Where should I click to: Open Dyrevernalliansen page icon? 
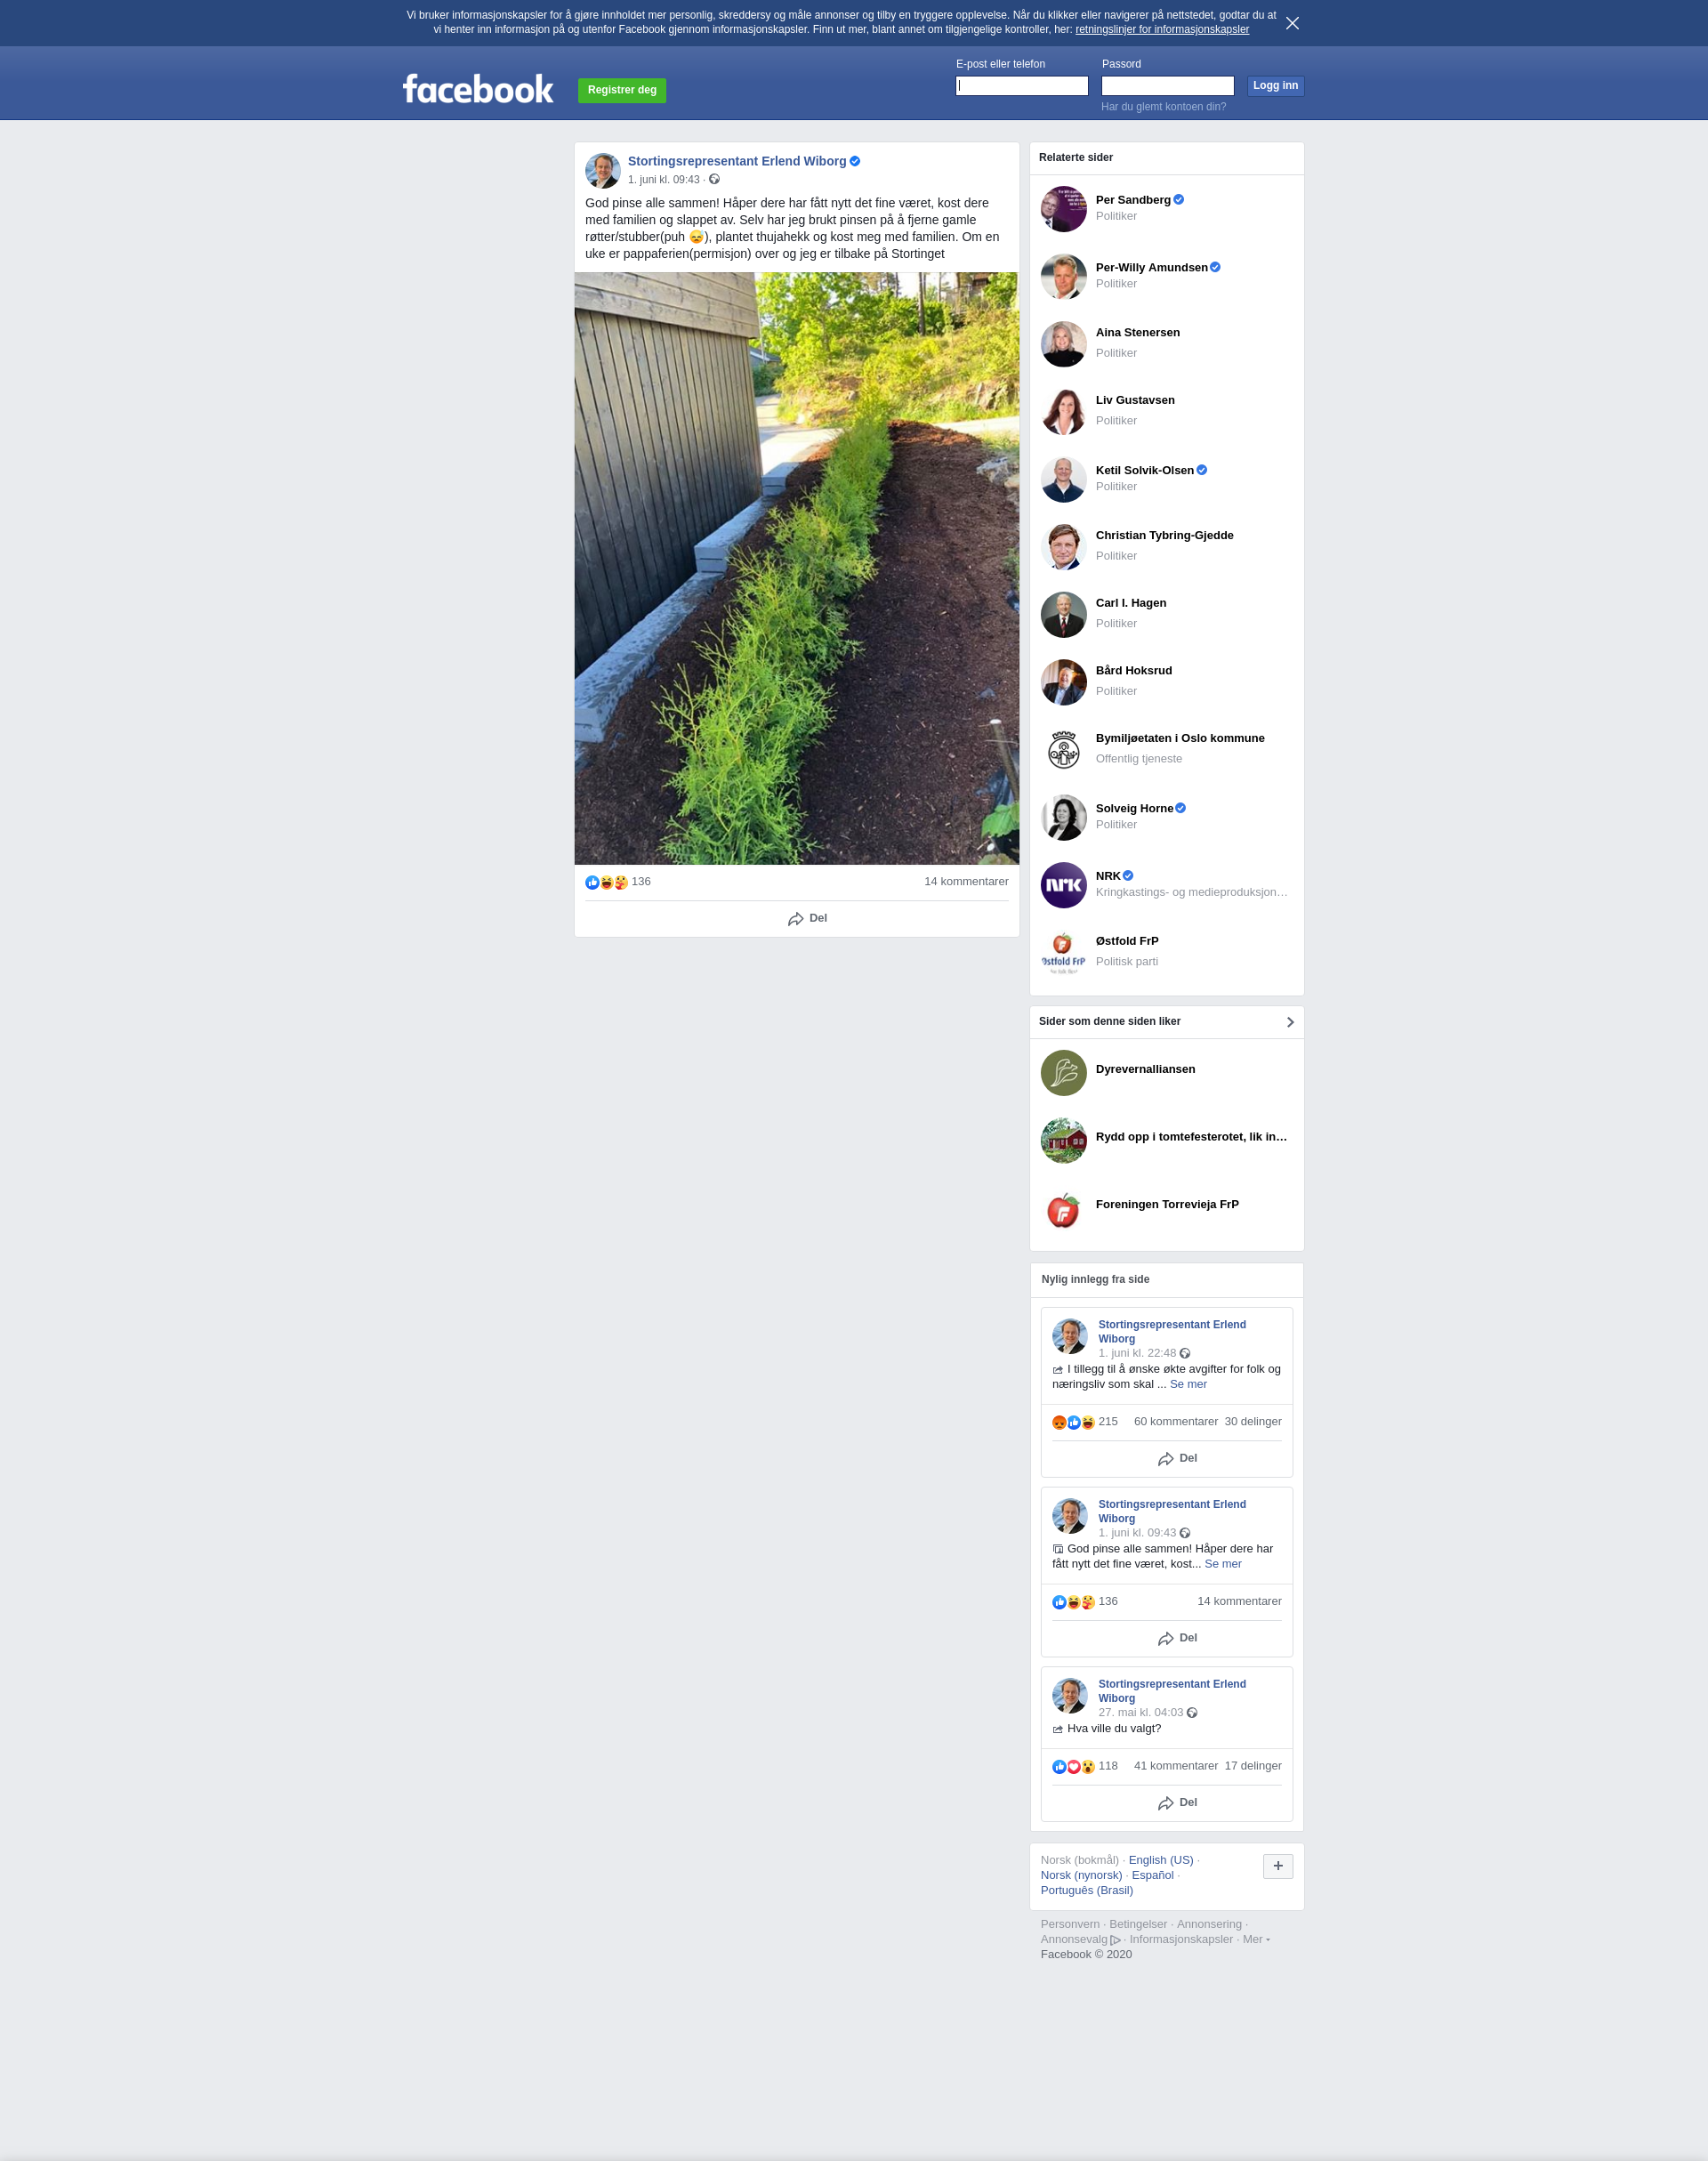click(x=1063, y=1073)
